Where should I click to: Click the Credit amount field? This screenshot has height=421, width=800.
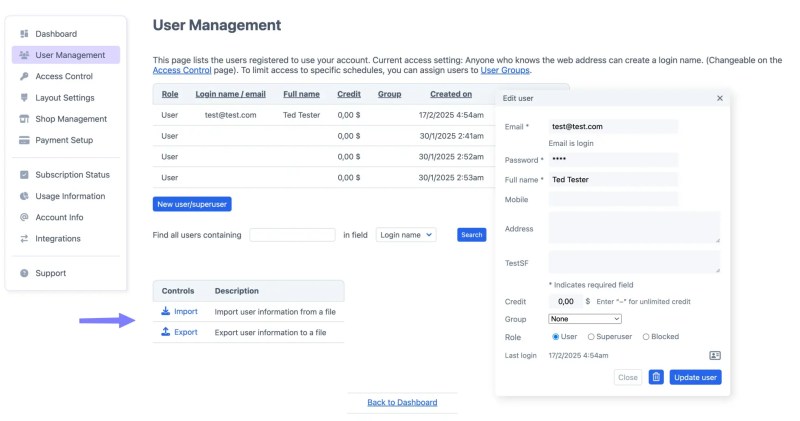pyautogui.click(x=565, y=302)
